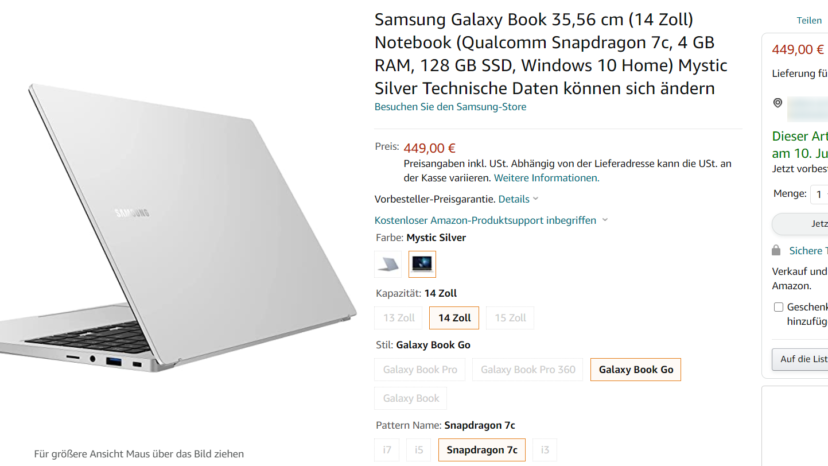Click the Weitere Informationen link

pos(546,178)
